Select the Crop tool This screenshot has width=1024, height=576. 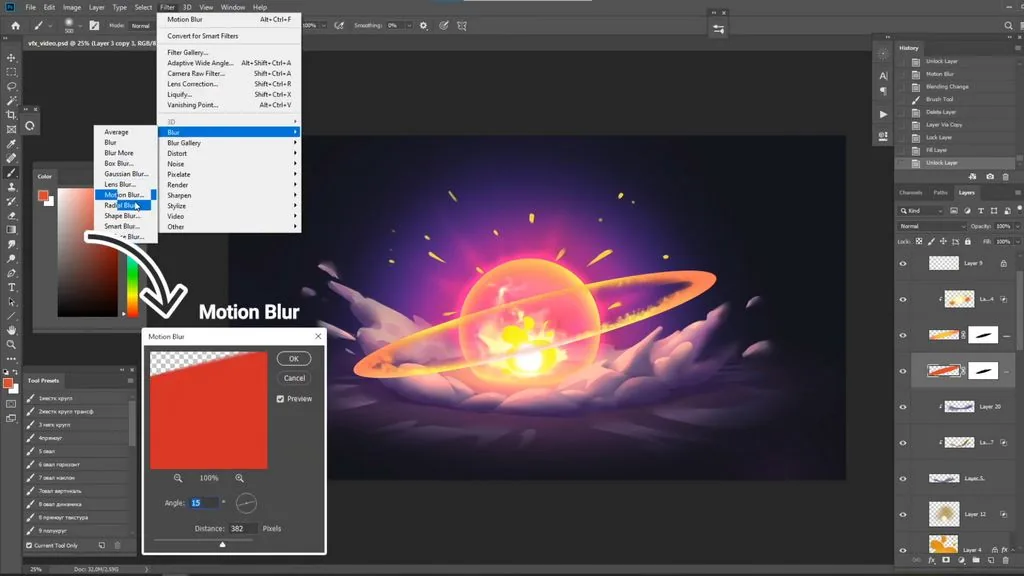pos(11,115)
